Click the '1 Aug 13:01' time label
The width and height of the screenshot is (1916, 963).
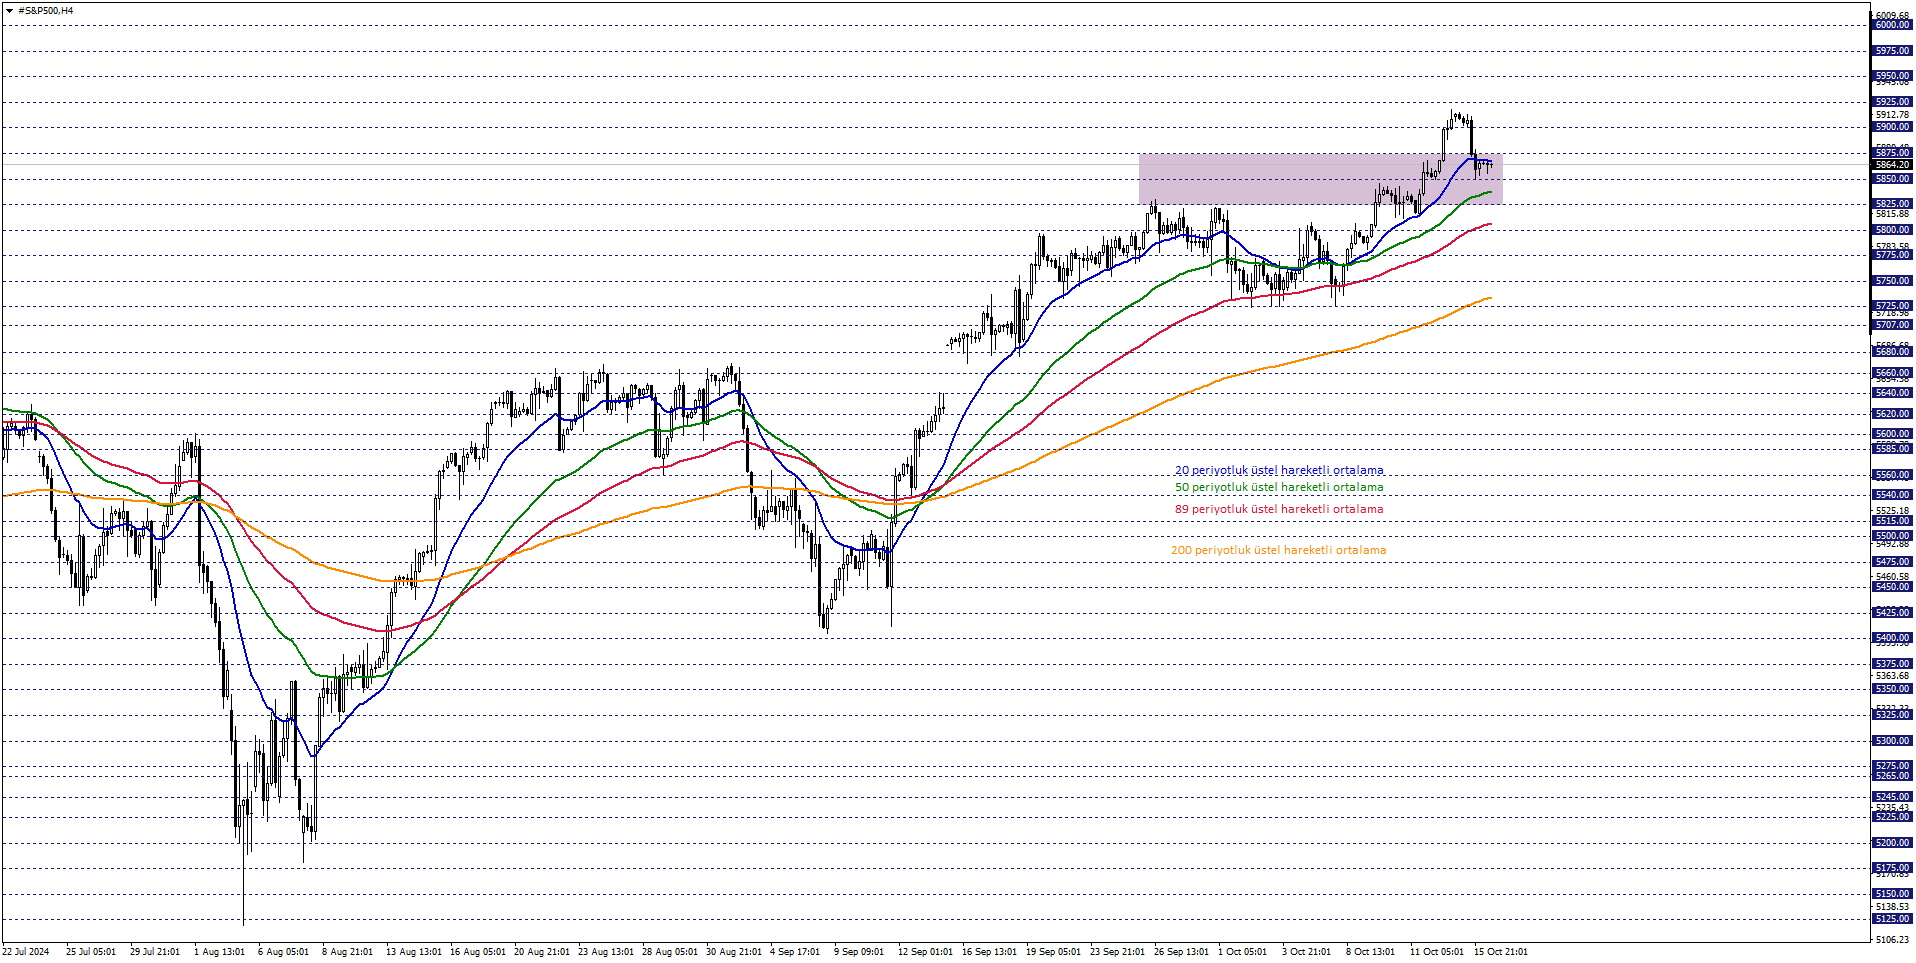[219, 952]
